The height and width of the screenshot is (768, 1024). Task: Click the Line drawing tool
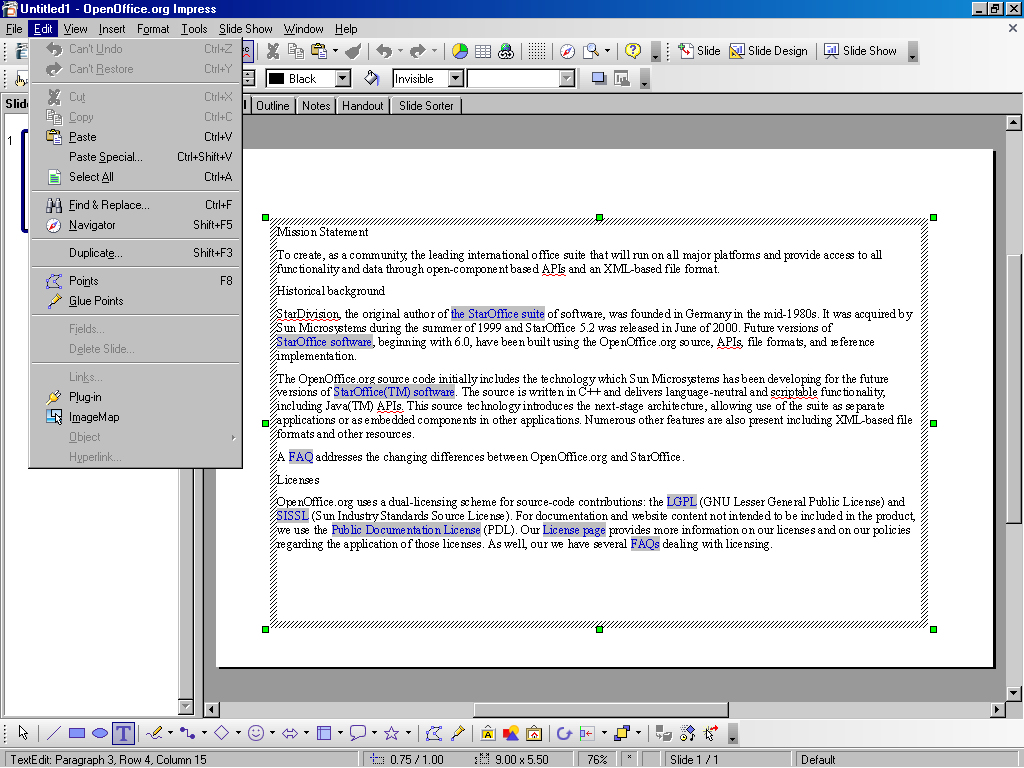(x=54, y=734)
